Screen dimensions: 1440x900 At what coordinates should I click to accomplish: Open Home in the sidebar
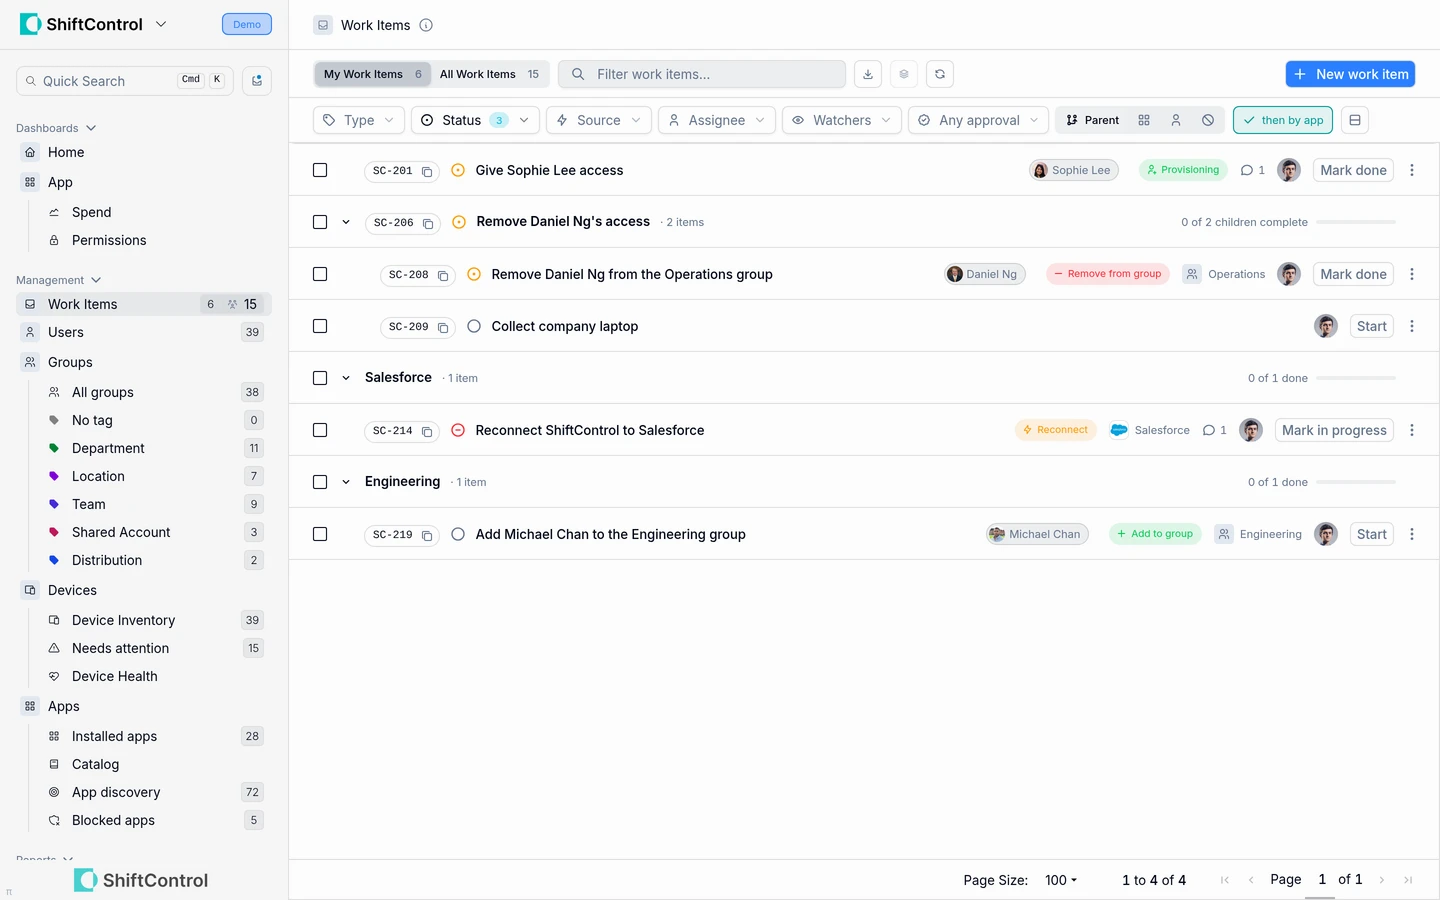tap(66, 152)
